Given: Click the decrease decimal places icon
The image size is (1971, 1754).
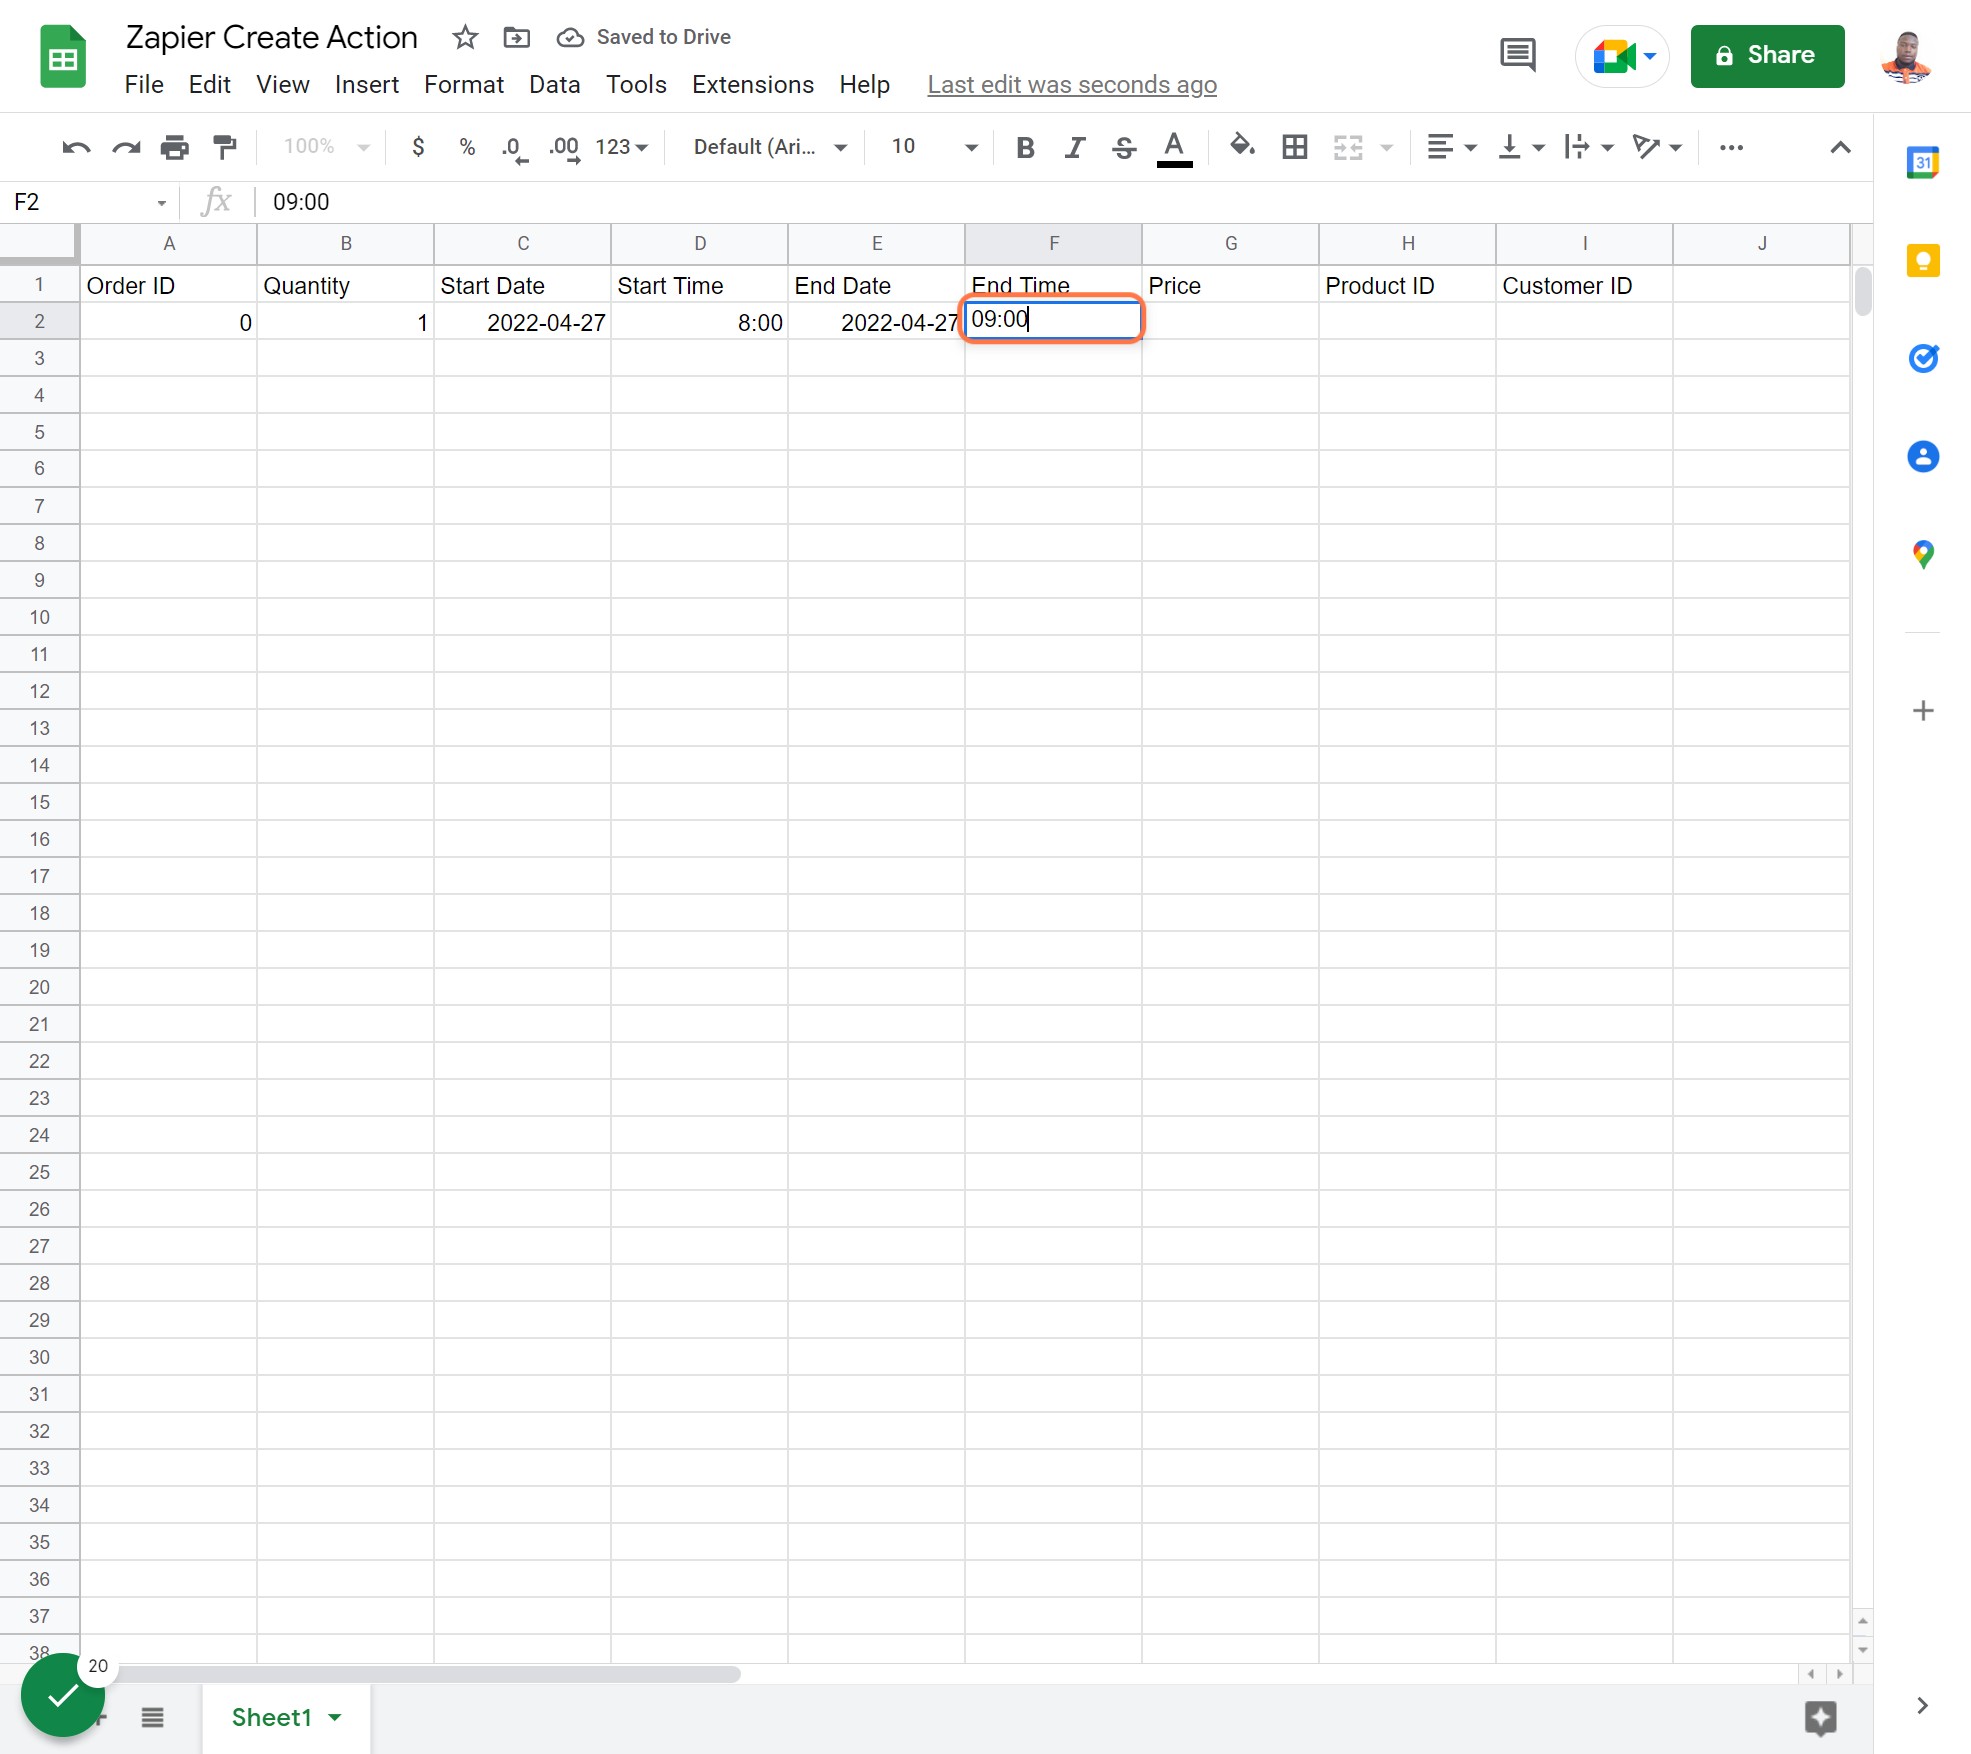Looking at the screenshot, I should point(515,148).
